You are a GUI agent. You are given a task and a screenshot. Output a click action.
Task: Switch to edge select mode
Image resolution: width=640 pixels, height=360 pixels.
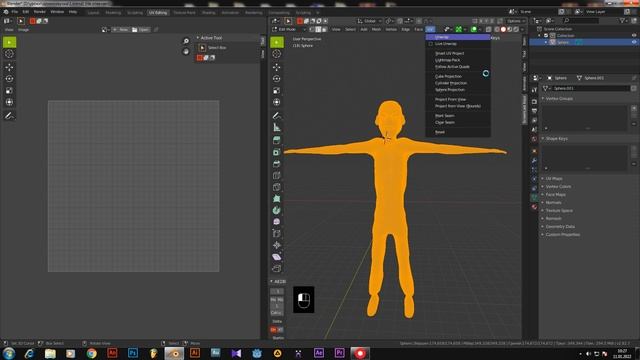tap(318, 29)
